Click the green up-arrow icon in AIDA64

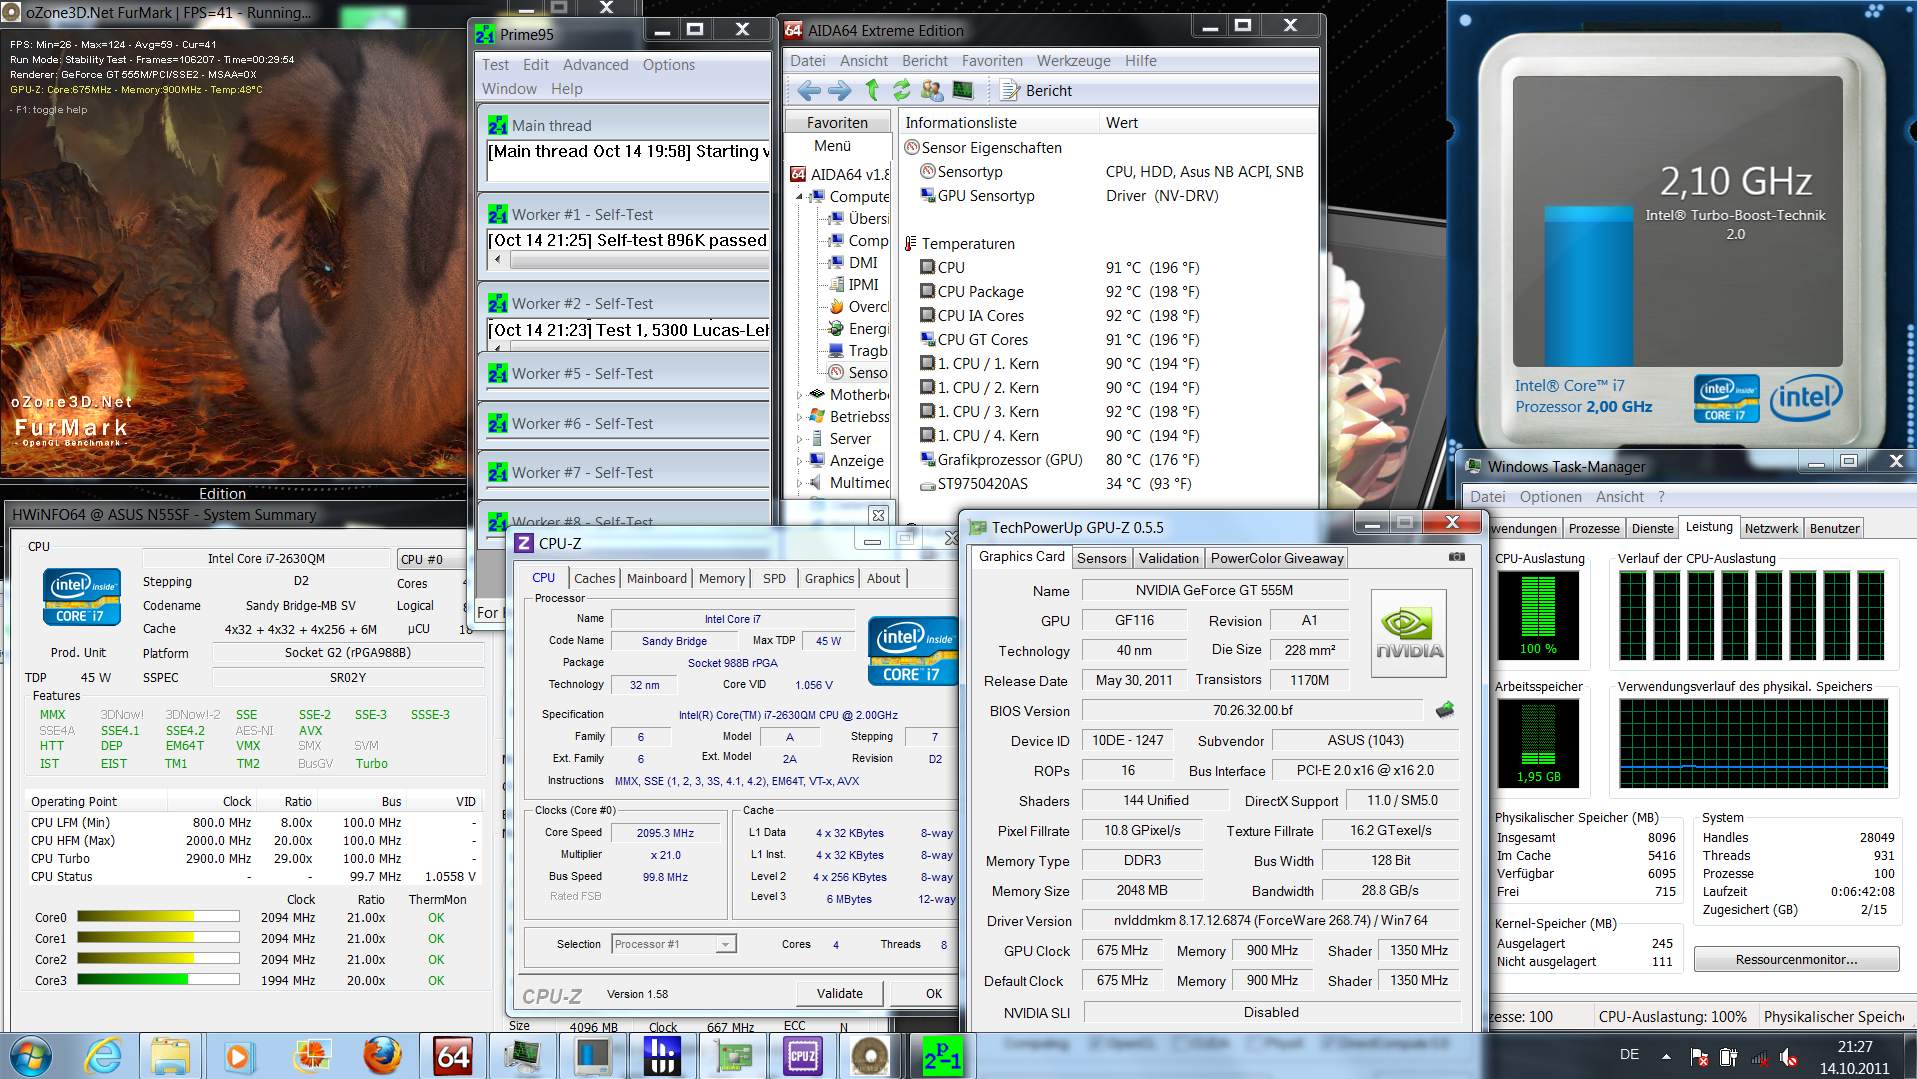click(x=872, y=91)
